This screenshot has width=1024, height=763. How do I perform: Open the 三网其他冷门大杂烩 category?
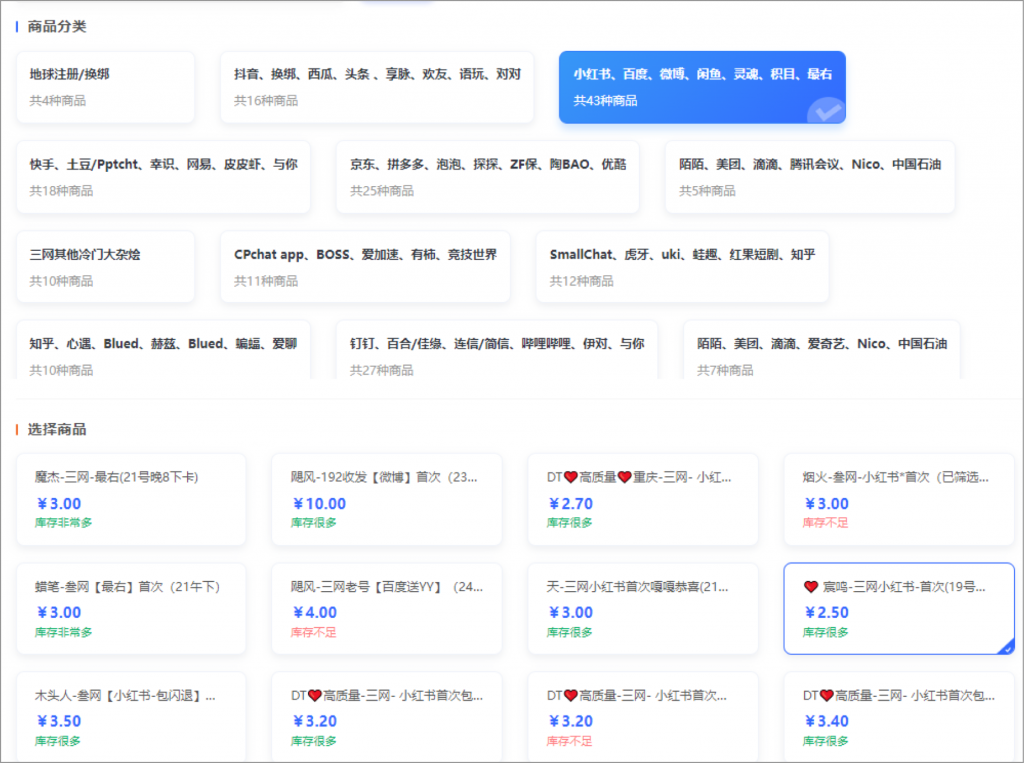(x=105, y=267)
